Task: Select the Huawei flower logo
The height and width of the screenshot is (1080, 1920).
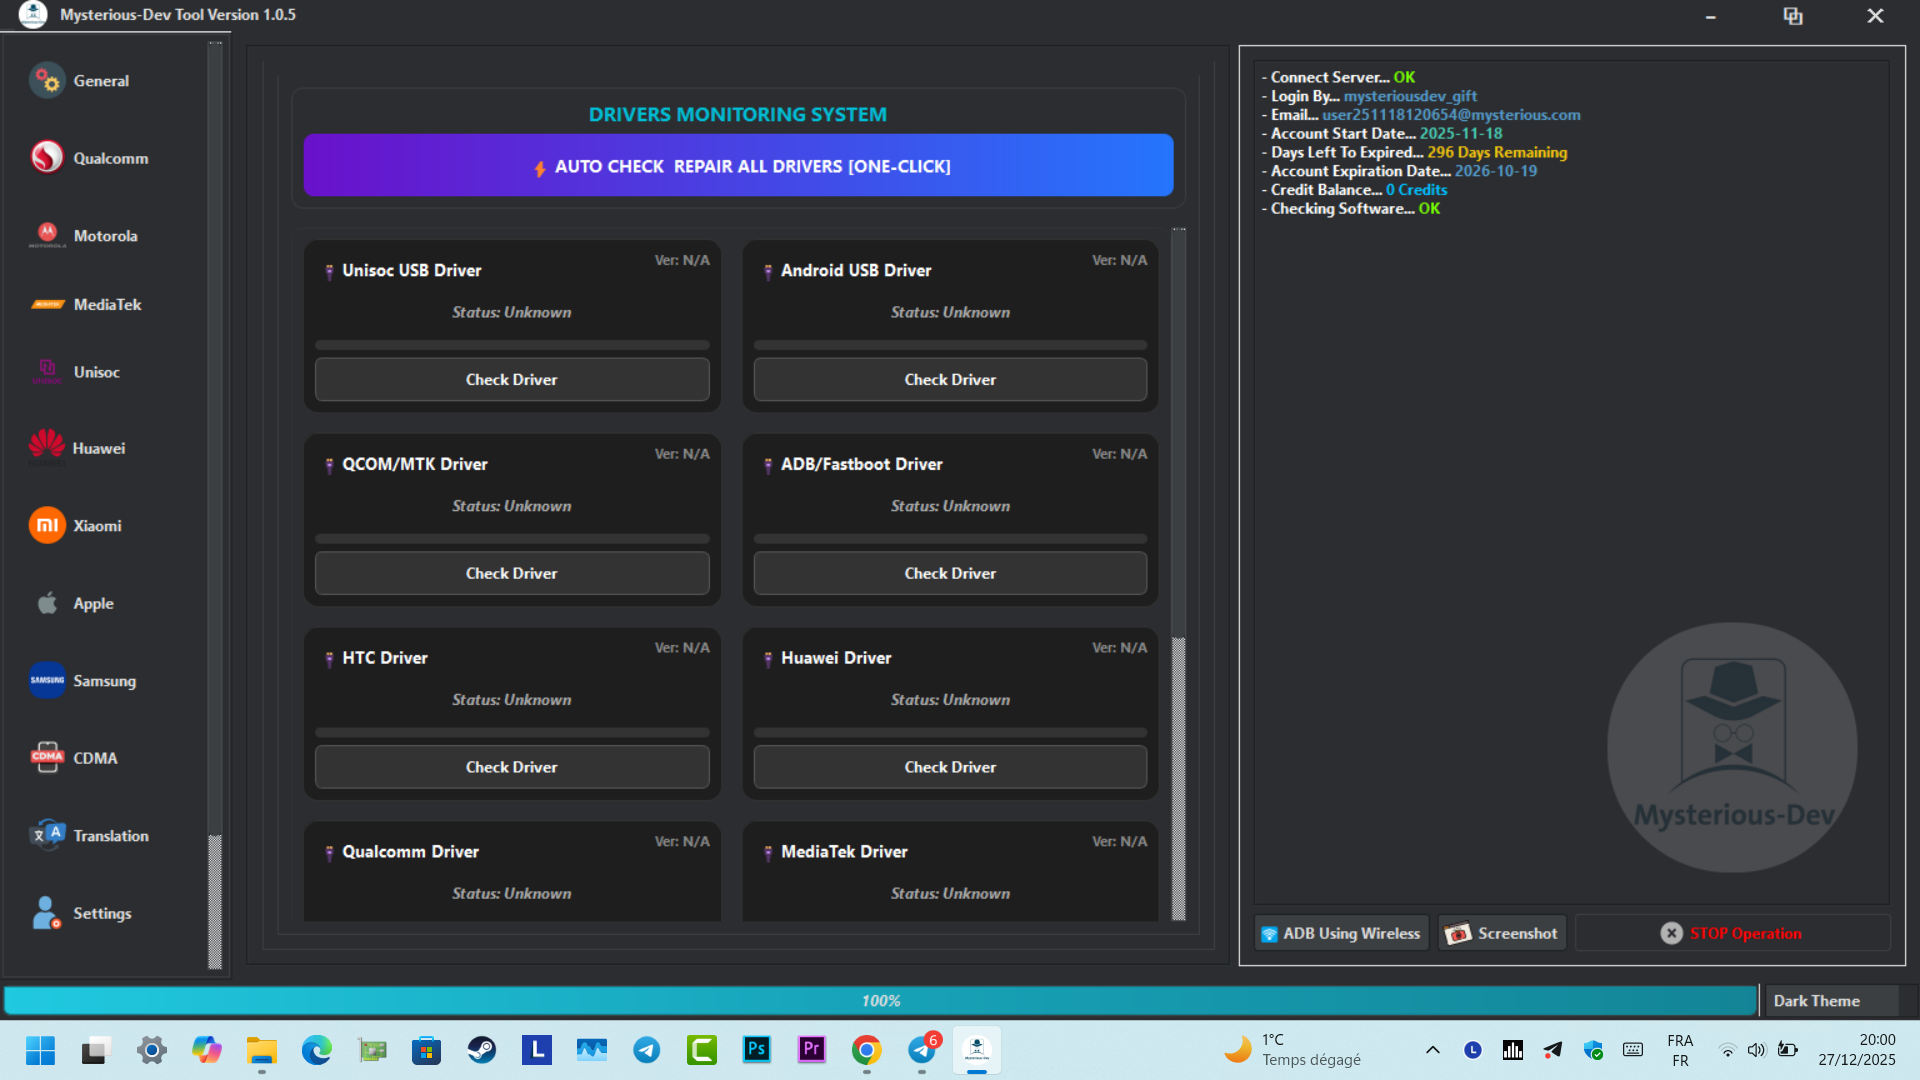Action: coord(47,447)
